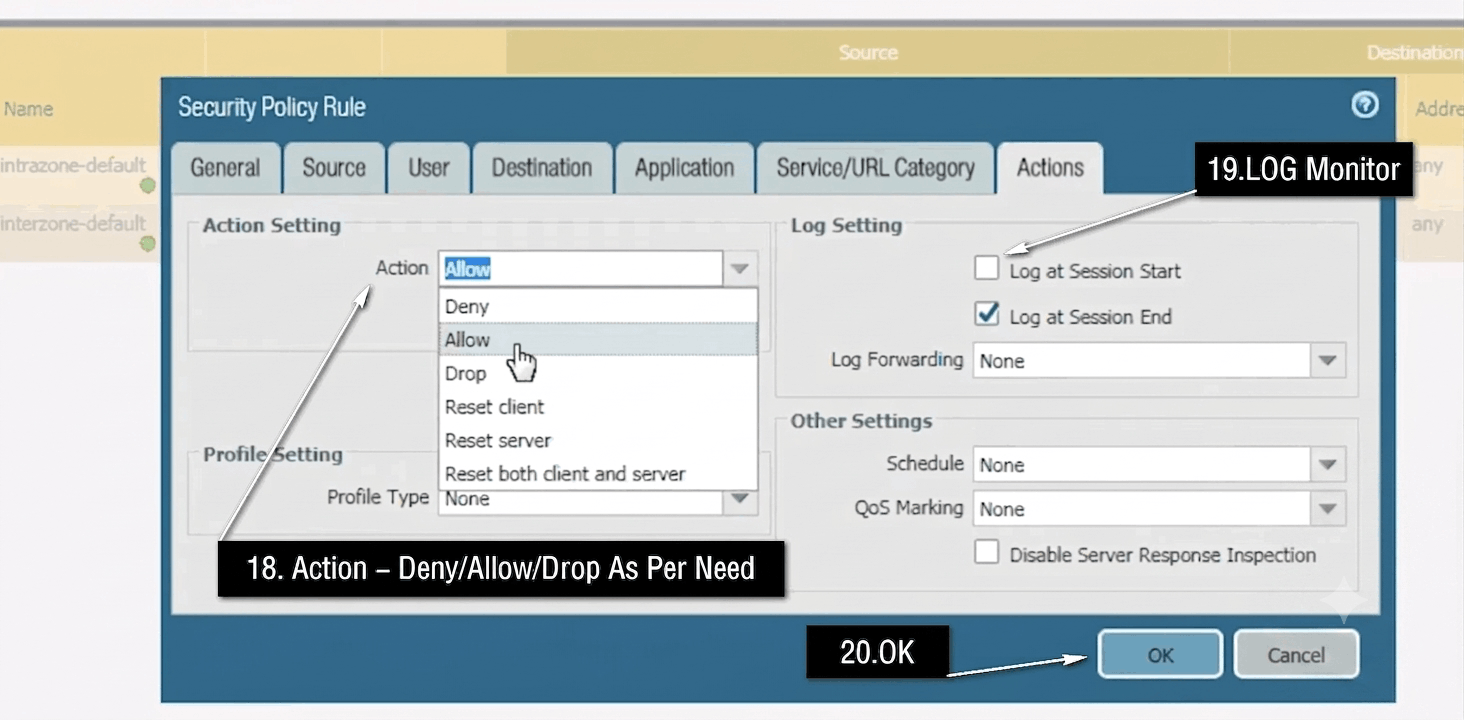Pick Reset both client and server
Viewport: 1464px width, 720px height.
coord(598,474)
